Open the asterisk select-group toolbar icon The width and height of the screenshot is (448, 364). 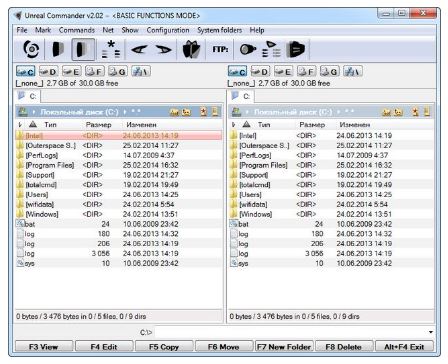[x=111, y=49]
